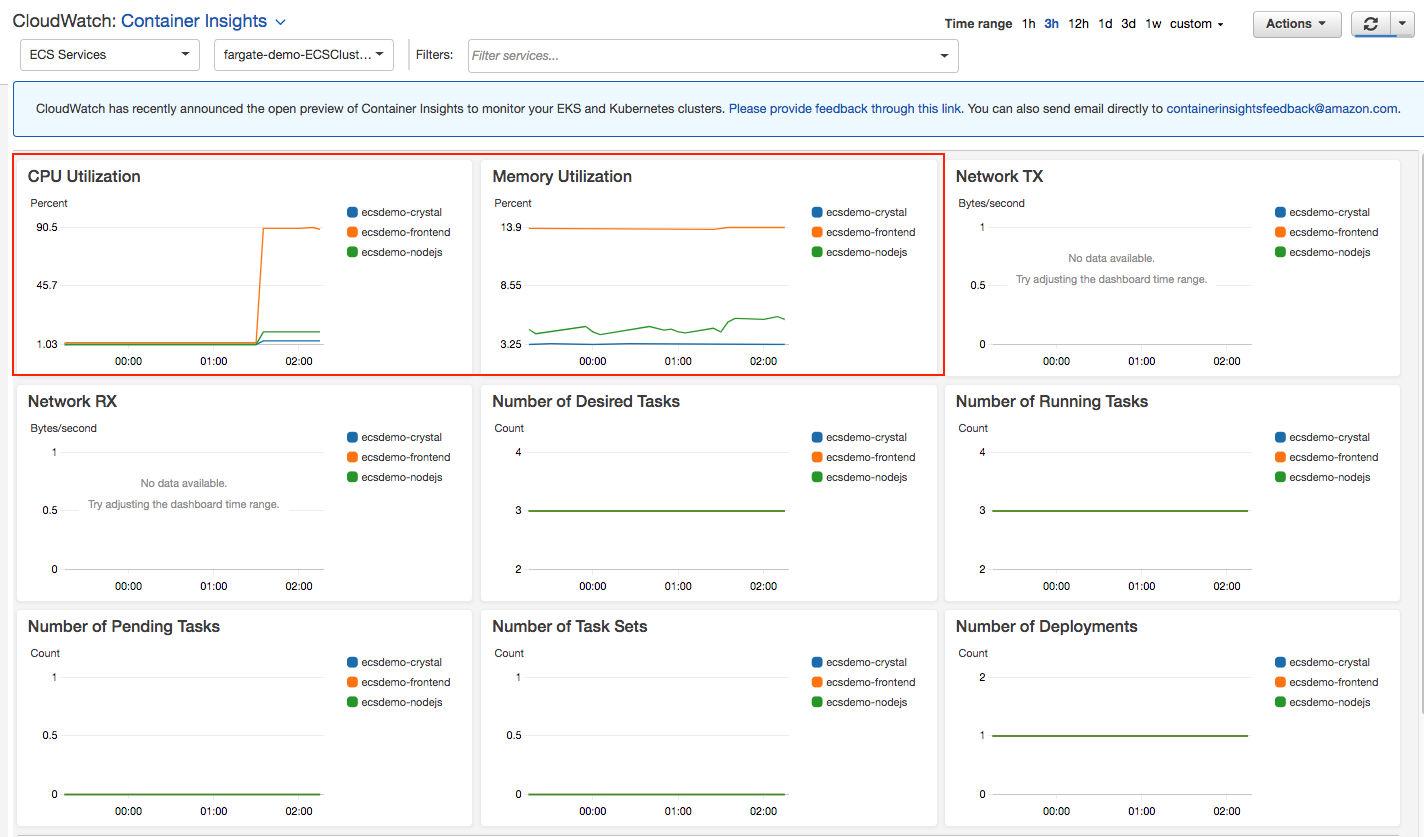Set time range to 12h

(1078, 24)
